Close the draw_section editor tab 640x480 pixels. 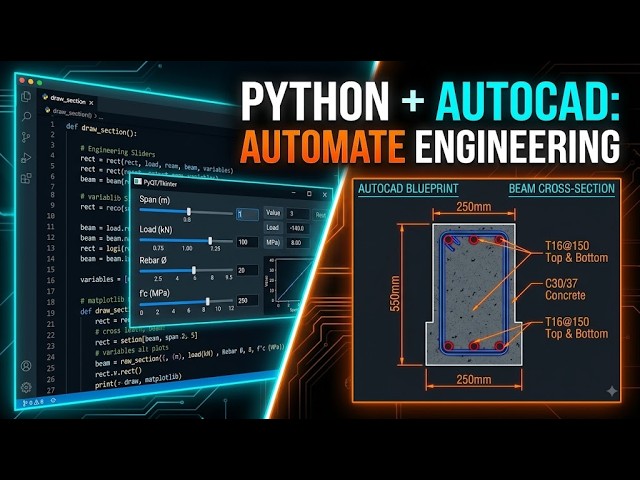91,102
